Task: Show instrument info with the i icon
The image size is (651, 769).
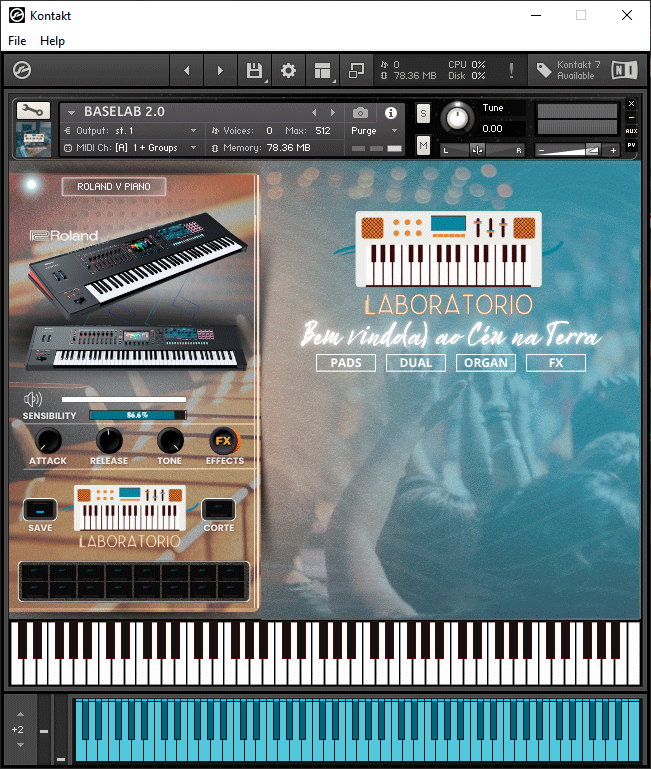Action: 391,113
